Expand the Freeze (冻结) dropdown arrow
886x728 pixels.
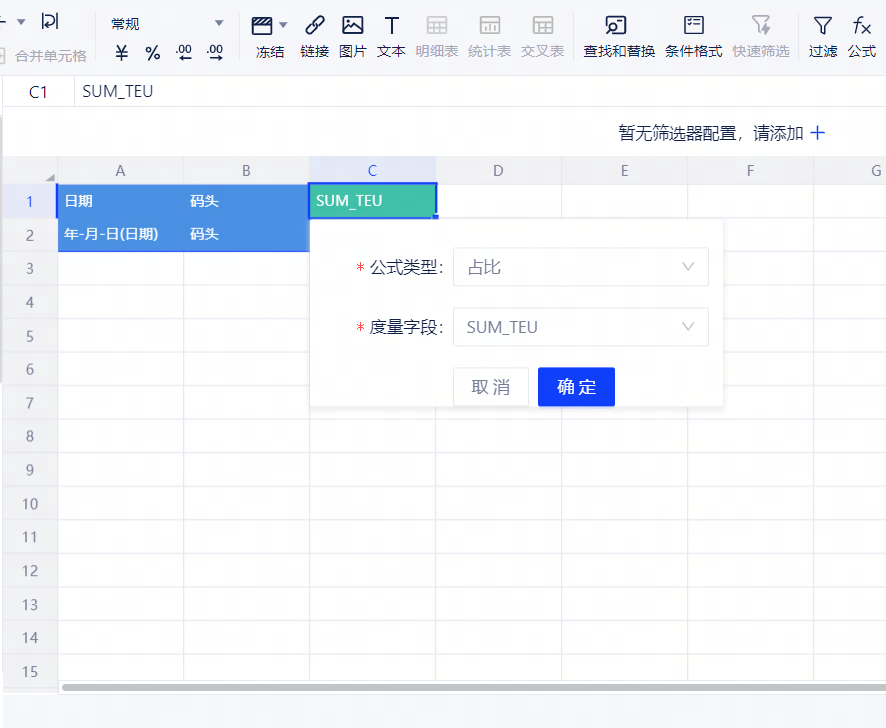coord(284,25)
